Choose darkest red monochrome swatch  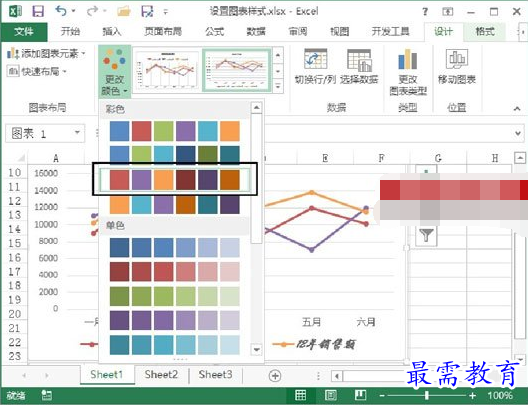tap(119, 272)
